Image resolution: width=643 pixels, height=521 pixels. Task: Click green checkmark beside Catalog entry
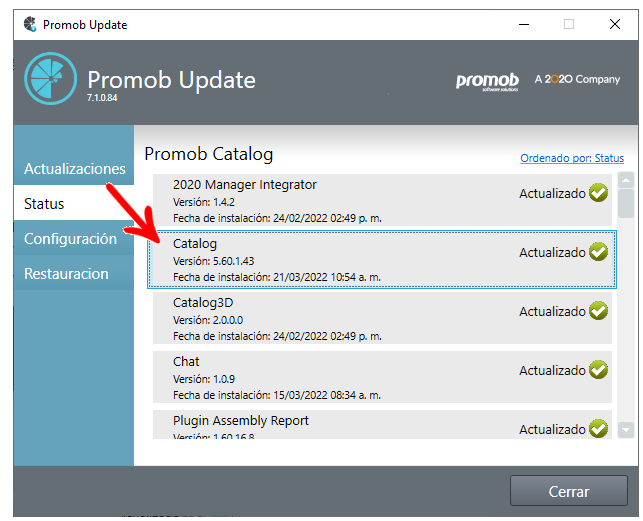pyautogui.click(x=598, y=251)
